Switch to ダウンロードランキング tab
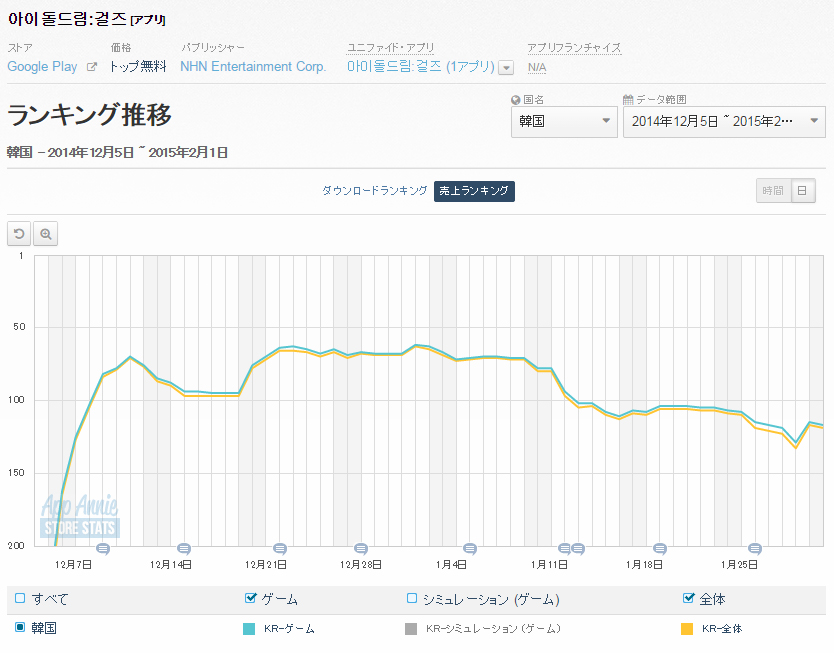The width and height of the screenshot is (834, 653). (374, 190)
